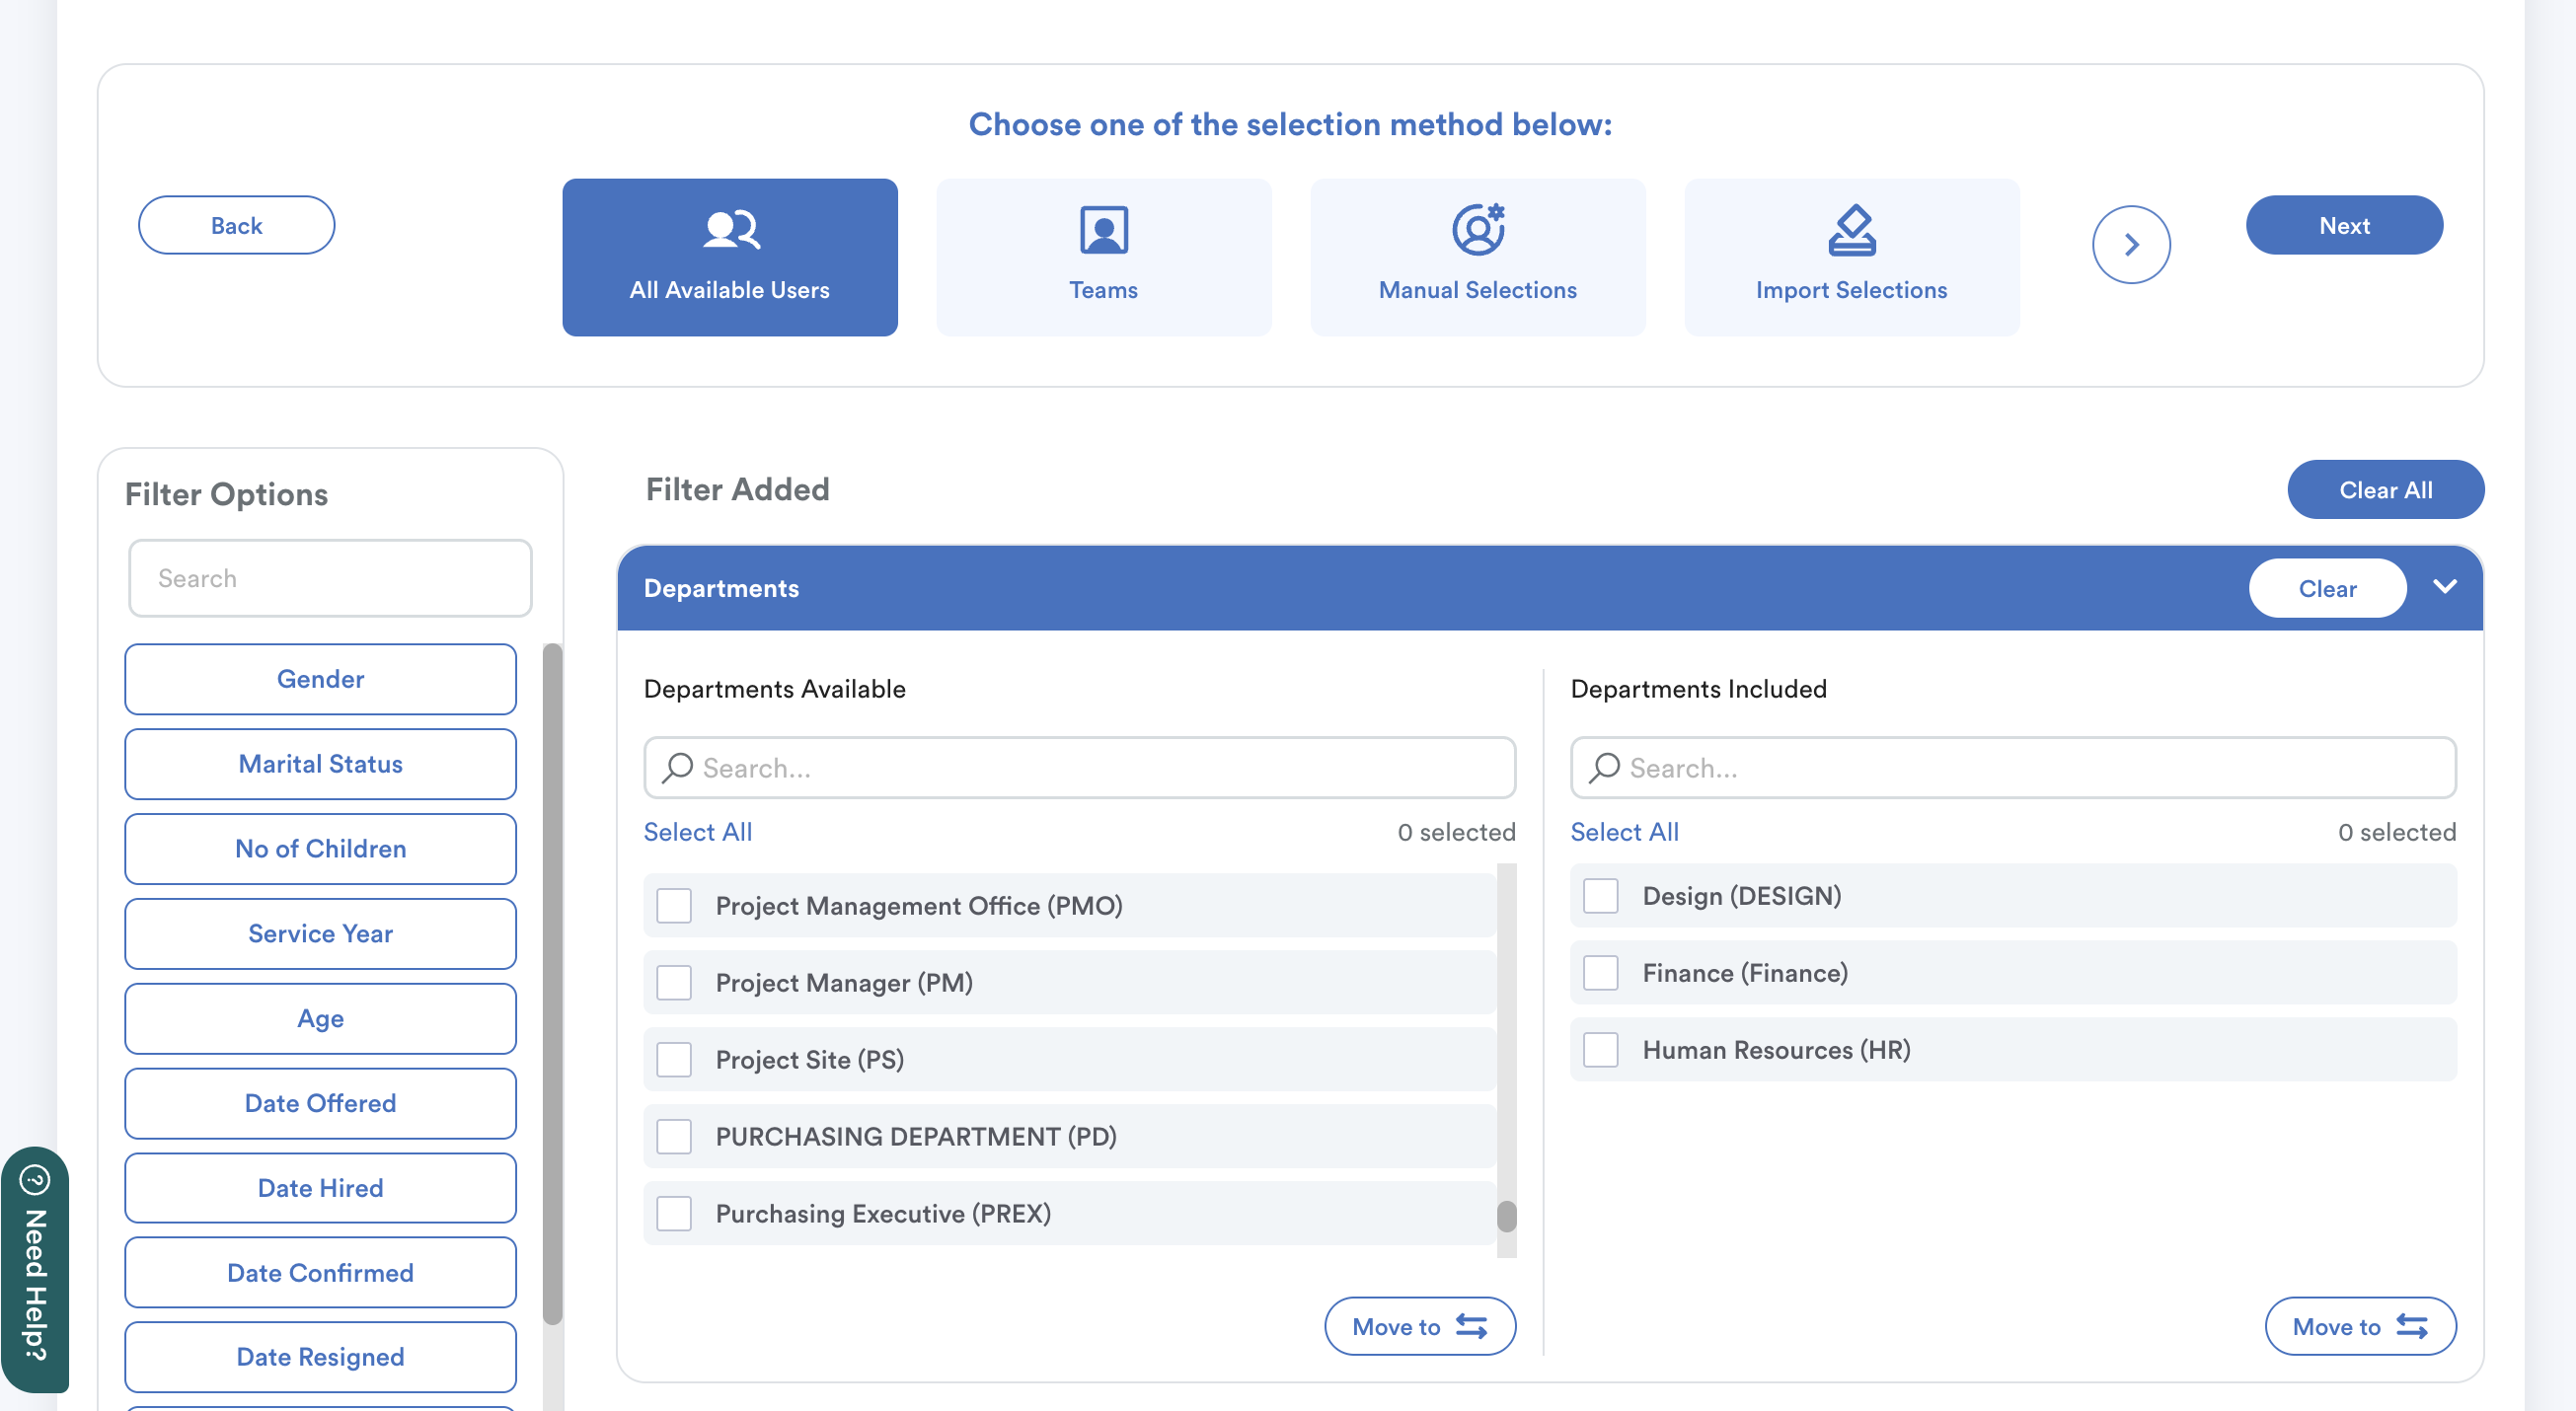This screenshot has width=2576, height=1411.
Task: Click swap arrows in Included Move to
Action: (2411, 1326)
